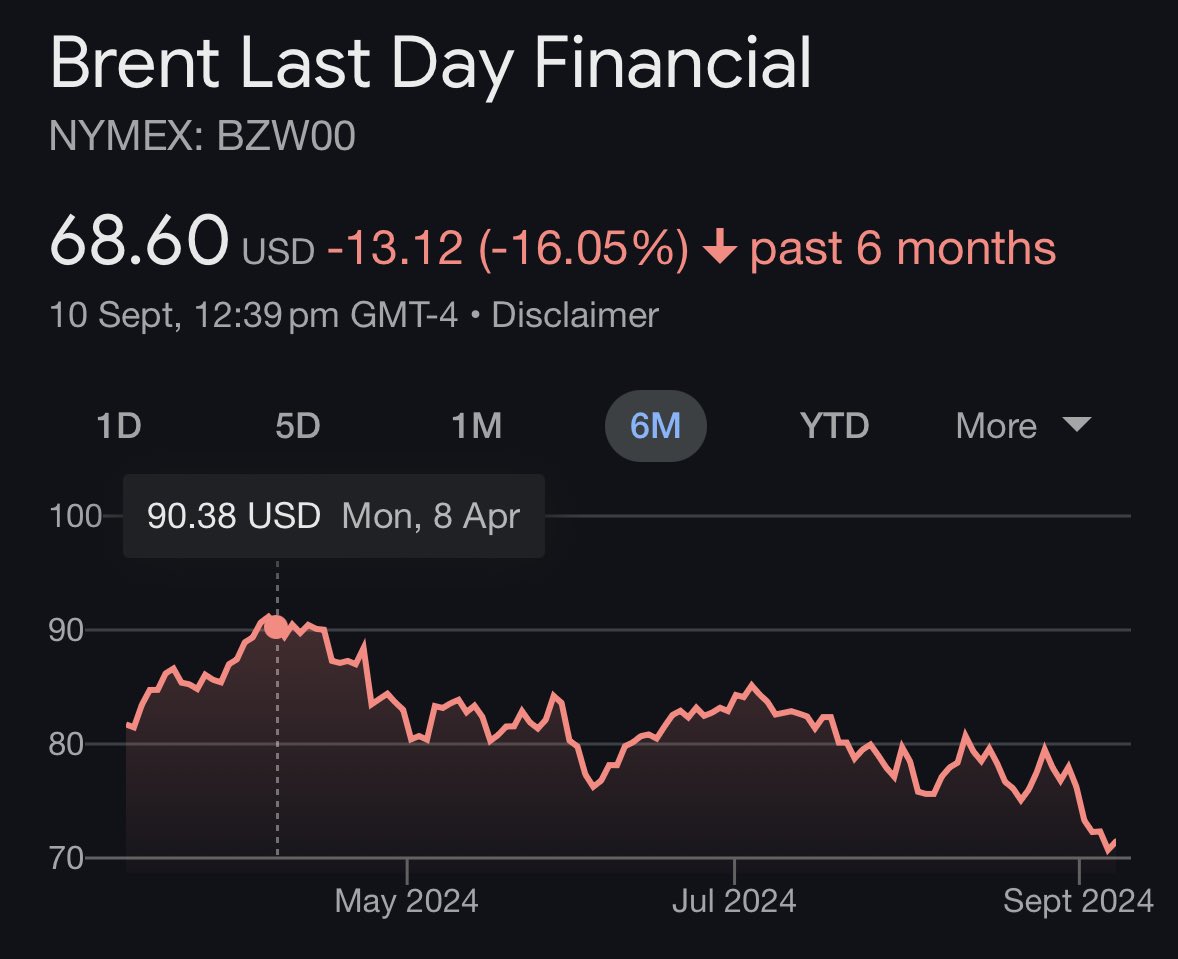The width and height of the screenshot is (1178, 959).
Task: Click the Brent Last Day Financial title
Action: pos(432,63)
